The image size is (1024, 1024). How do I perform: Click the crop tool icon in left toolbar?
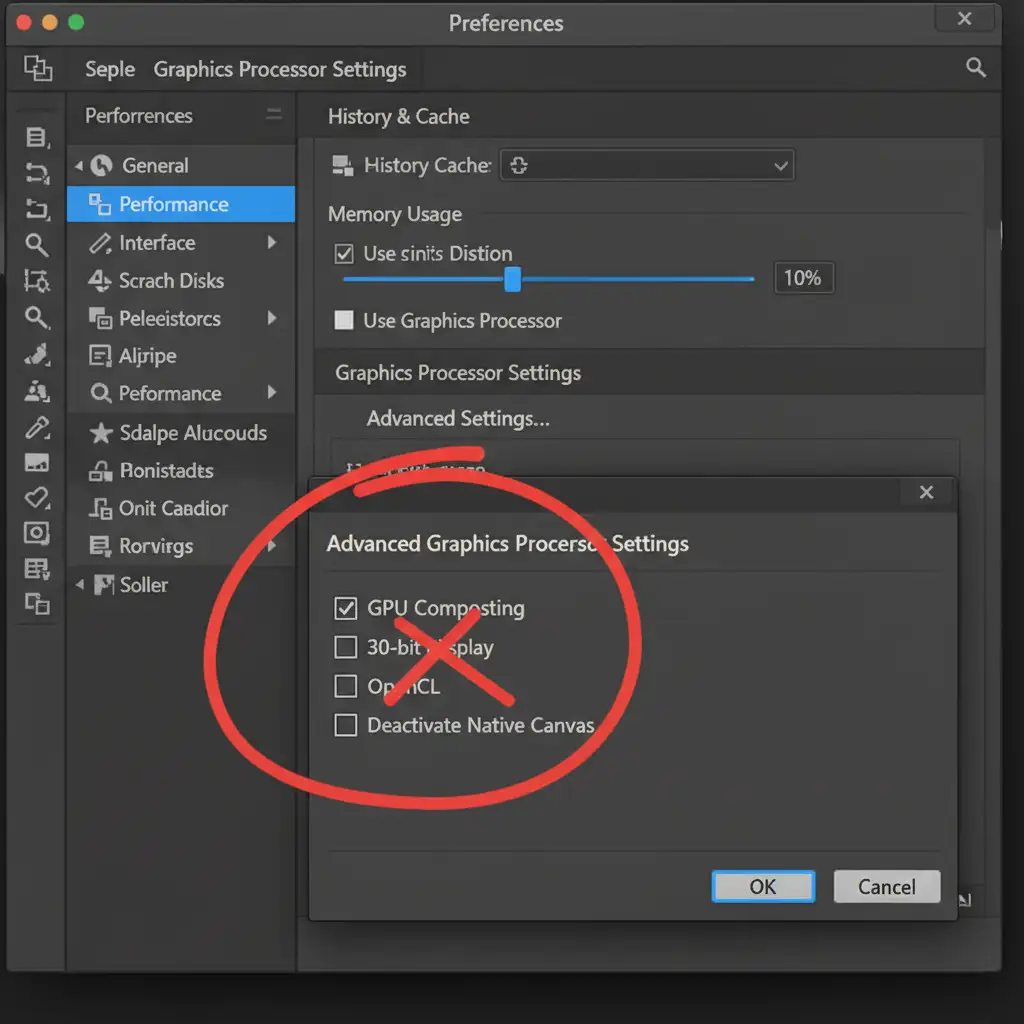(x=37, y=281)
